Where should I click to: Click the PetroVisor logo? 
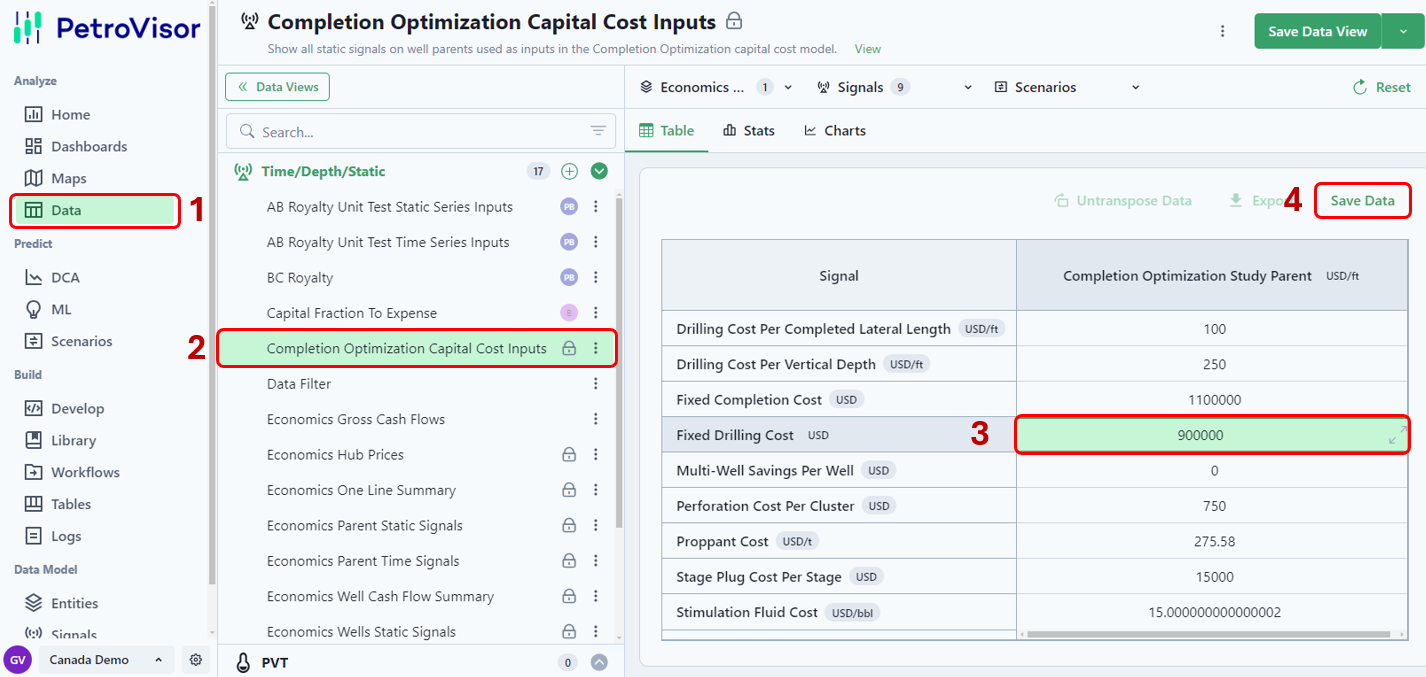[x=107, y=28]
